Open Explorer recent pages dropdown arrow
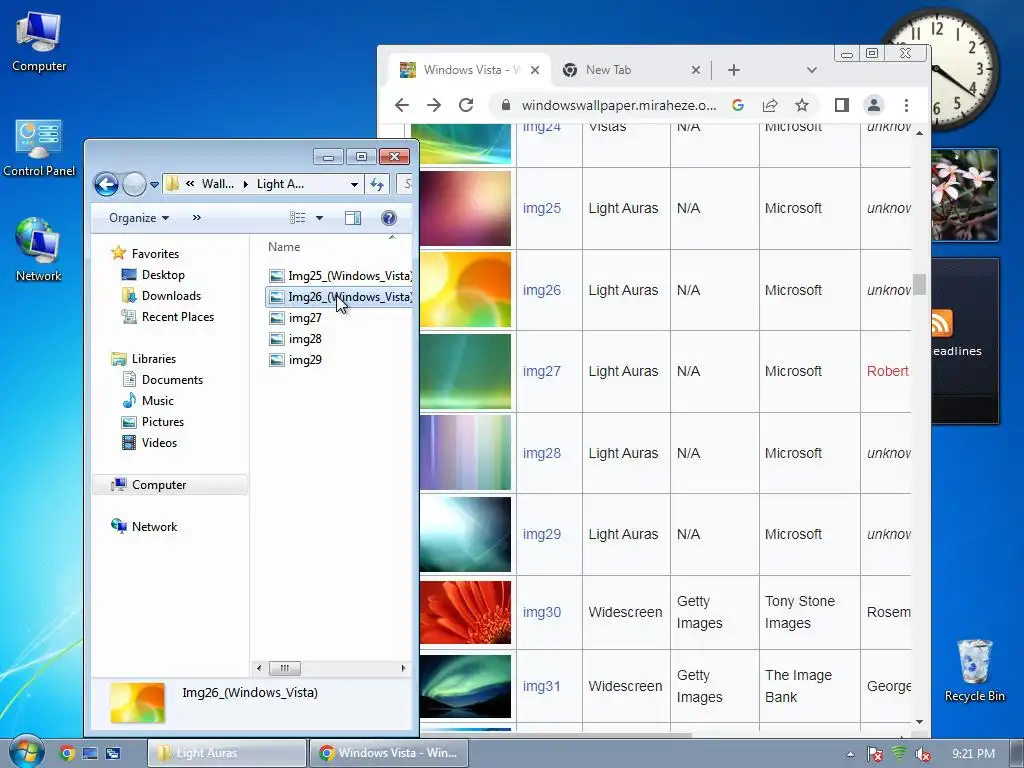Screen dimensions: 1024x768 click(x=154, y=185)
